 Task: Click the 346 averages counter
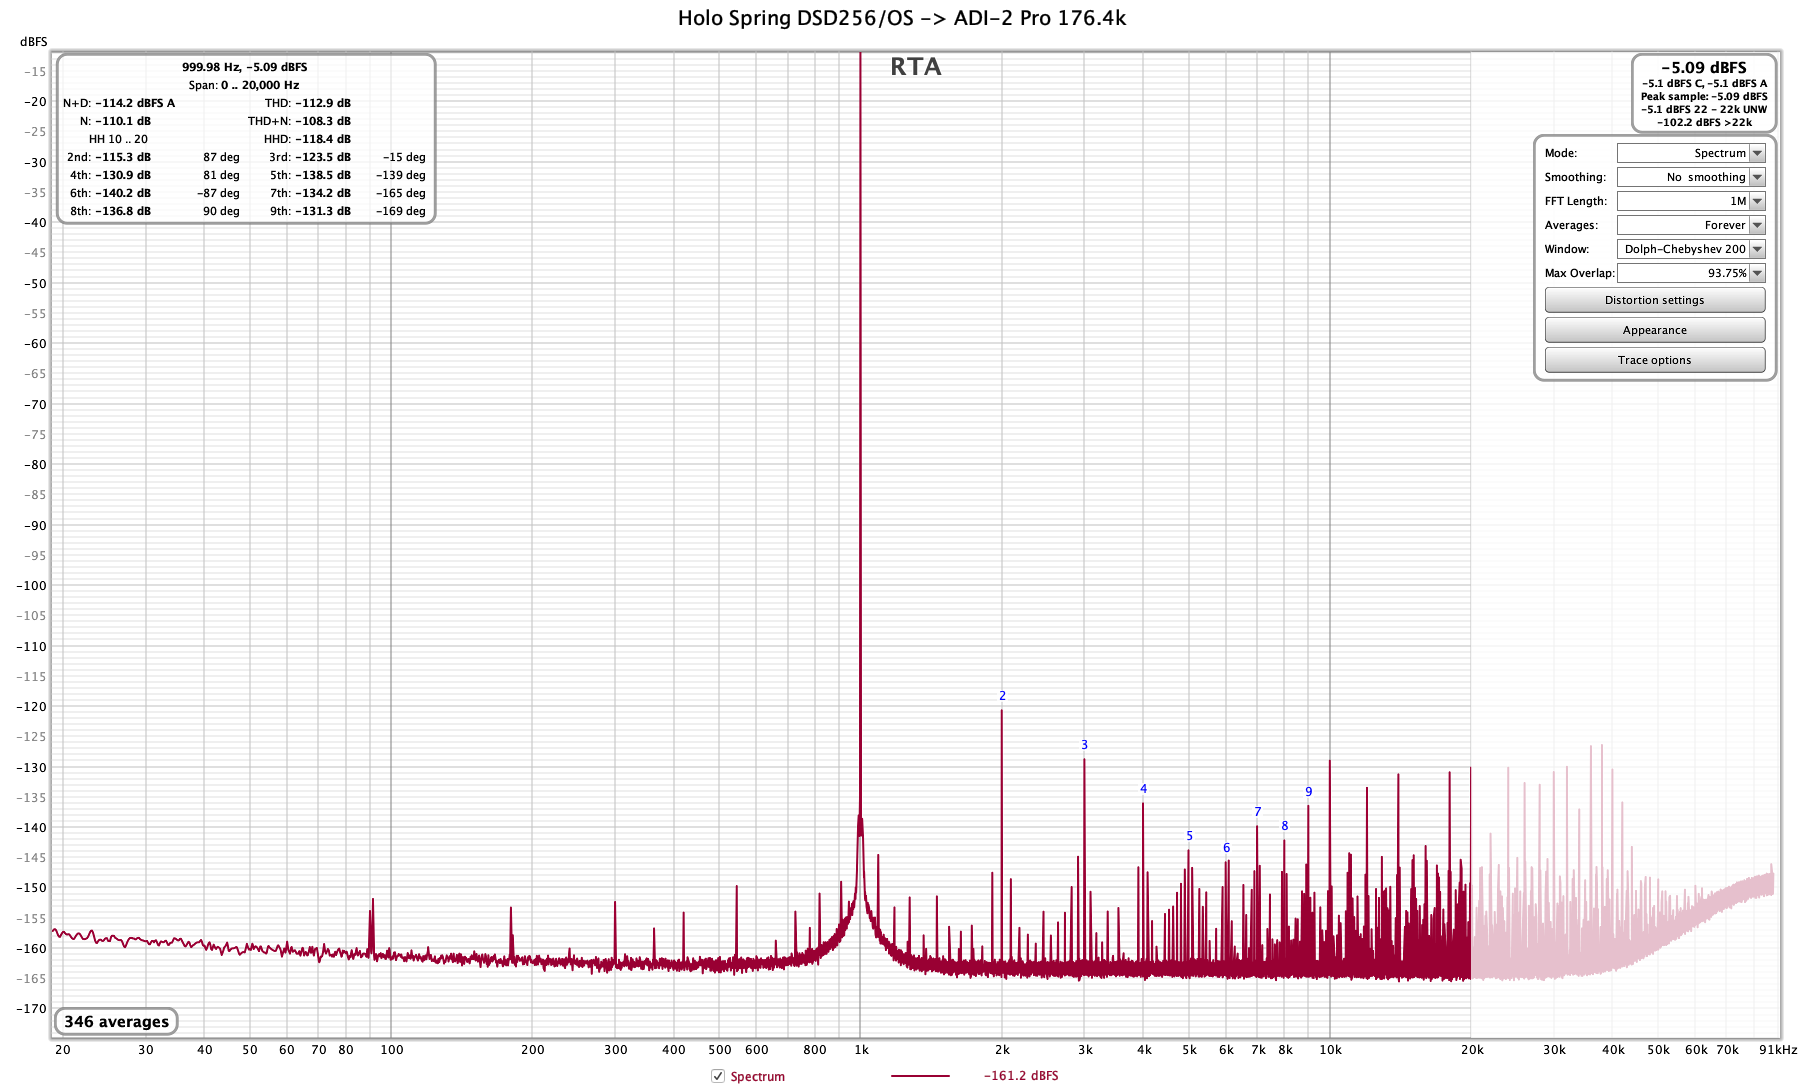[x=116, y=1021]
